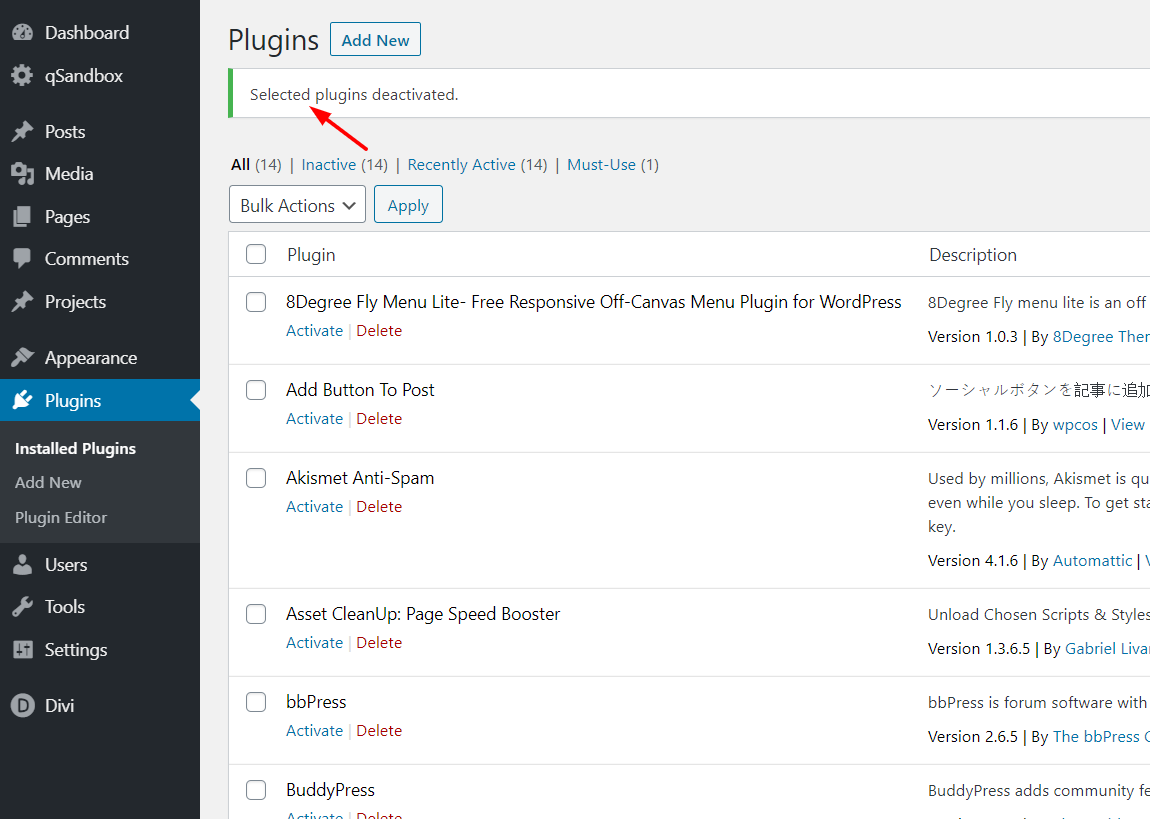Click the Appearance paintbrush icon
The image size is (1150, 819).
click(22, 358)
